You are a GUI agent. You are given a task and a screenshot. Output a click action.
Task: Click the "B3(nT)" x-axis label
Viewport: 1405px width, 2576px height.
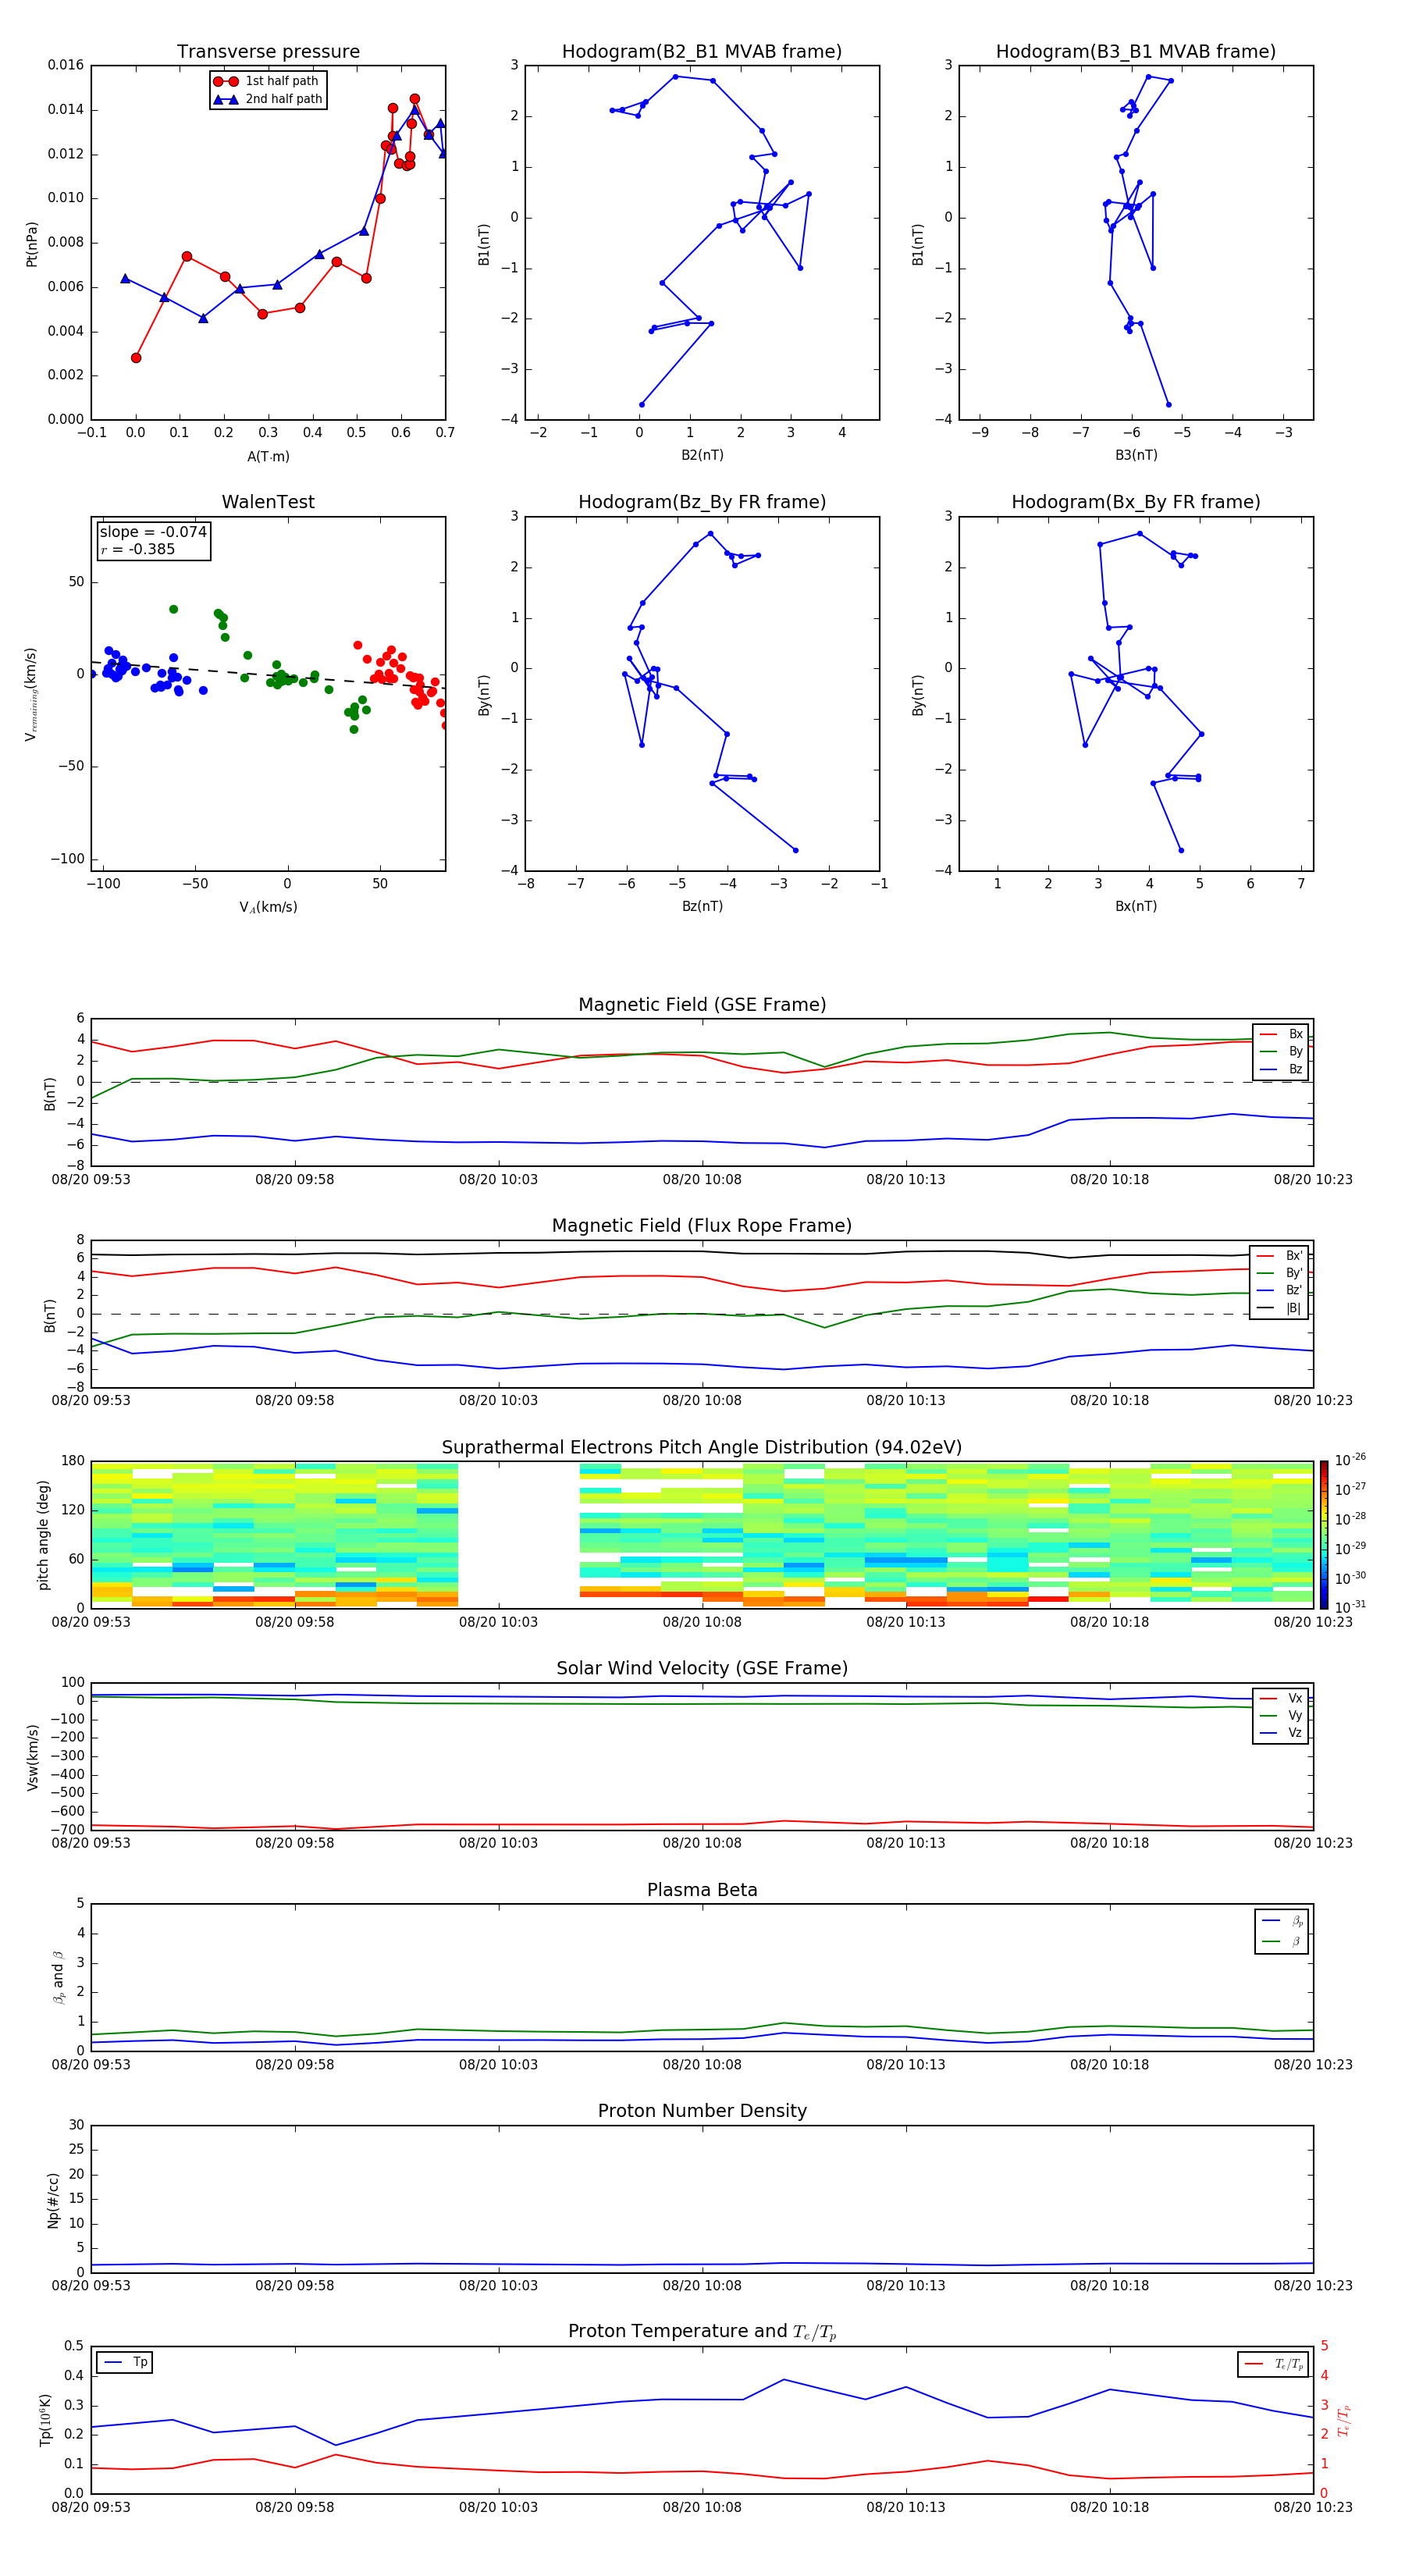[1136, 455]
